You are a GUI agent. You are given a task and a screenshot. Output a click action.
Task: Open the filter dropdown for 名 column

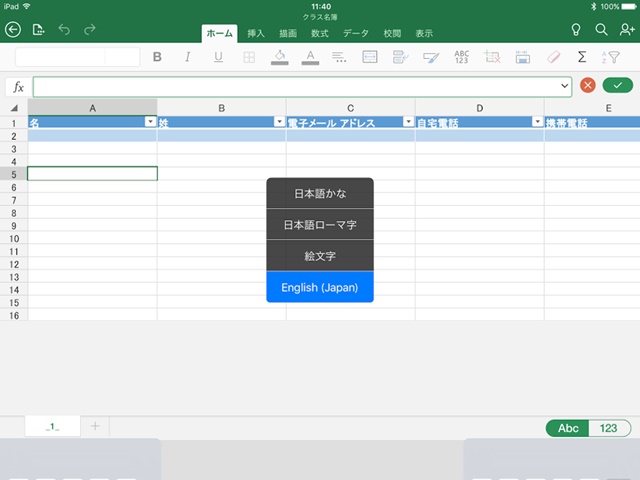(x=151, y=122)
